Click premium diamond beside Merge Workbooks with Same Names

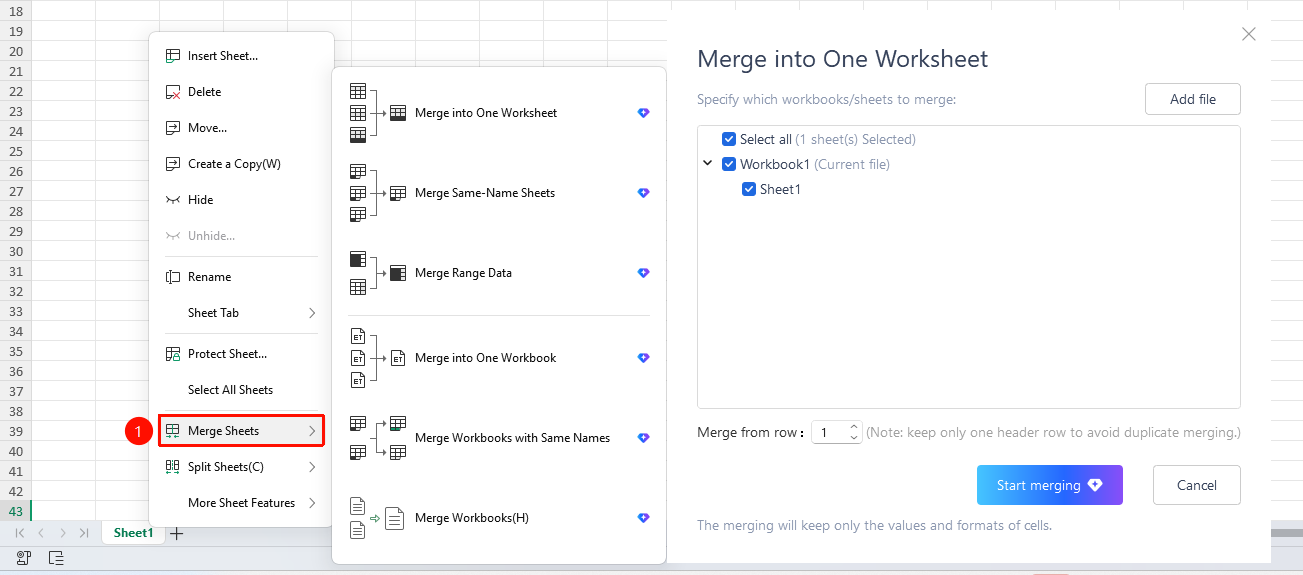(644, 438)
